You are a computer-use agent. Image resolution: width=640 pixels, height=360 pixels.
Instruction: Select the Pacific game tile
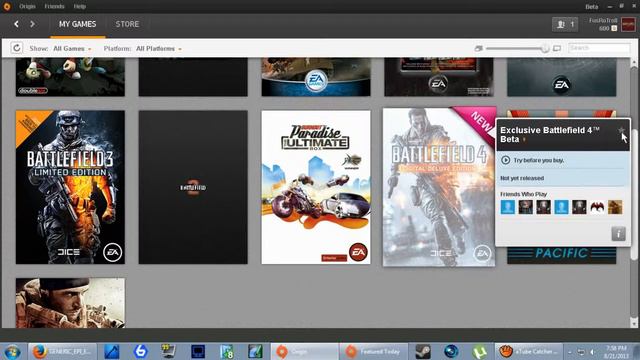pos(562,255)
